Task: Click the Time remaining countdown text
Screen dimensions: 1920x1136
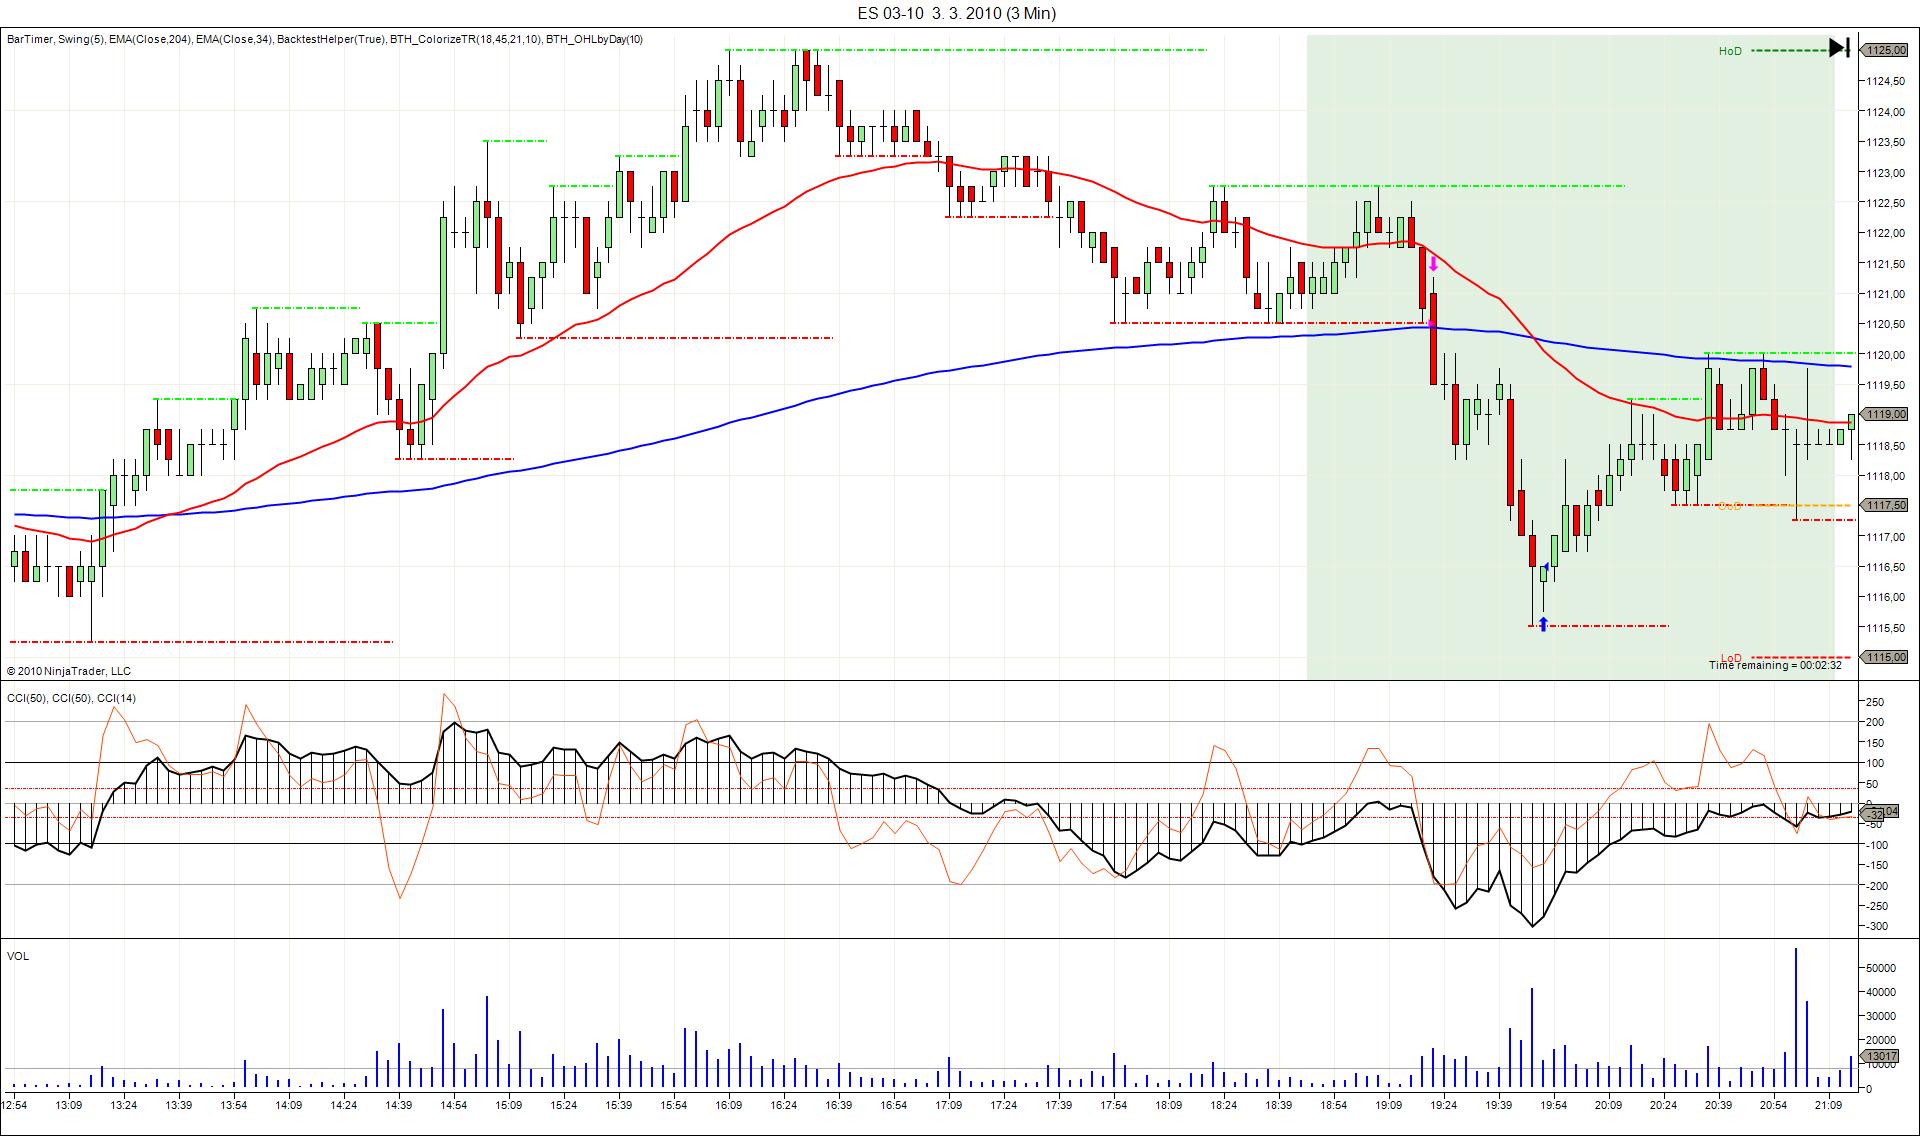Action: (1774, 666)
